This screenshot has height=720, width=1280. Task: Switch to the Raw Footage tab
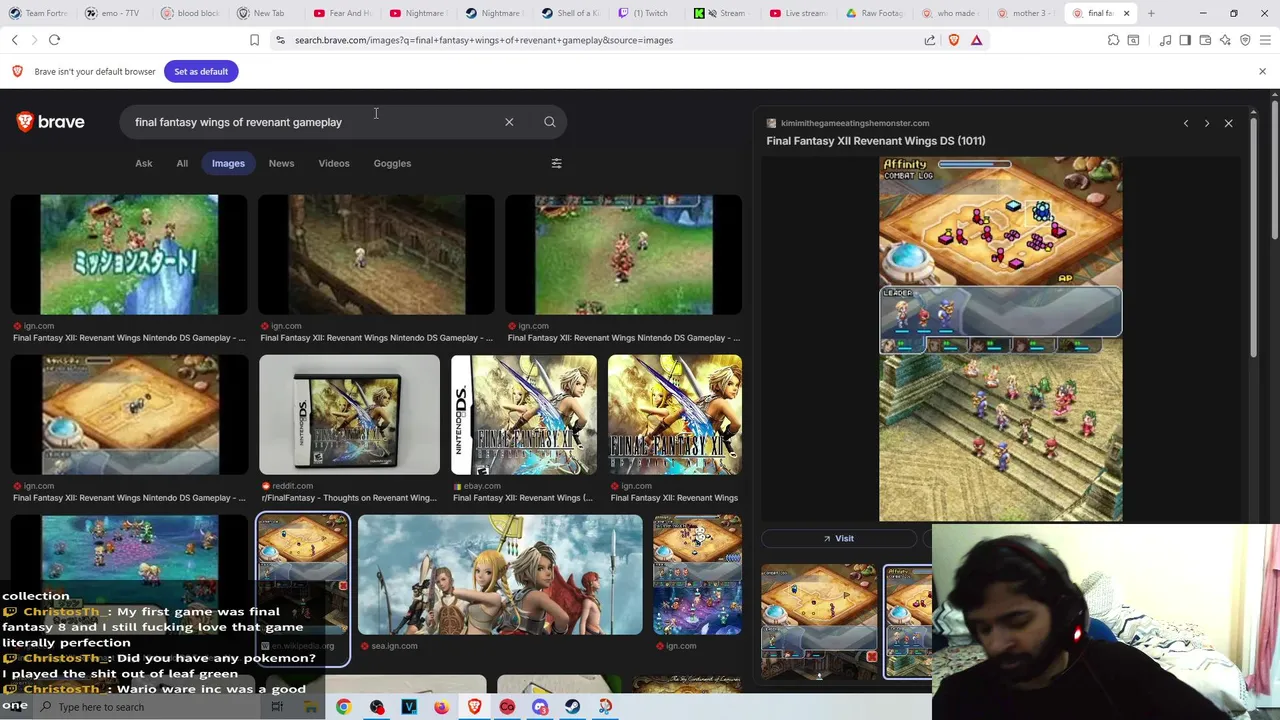[x=875, y=13]
